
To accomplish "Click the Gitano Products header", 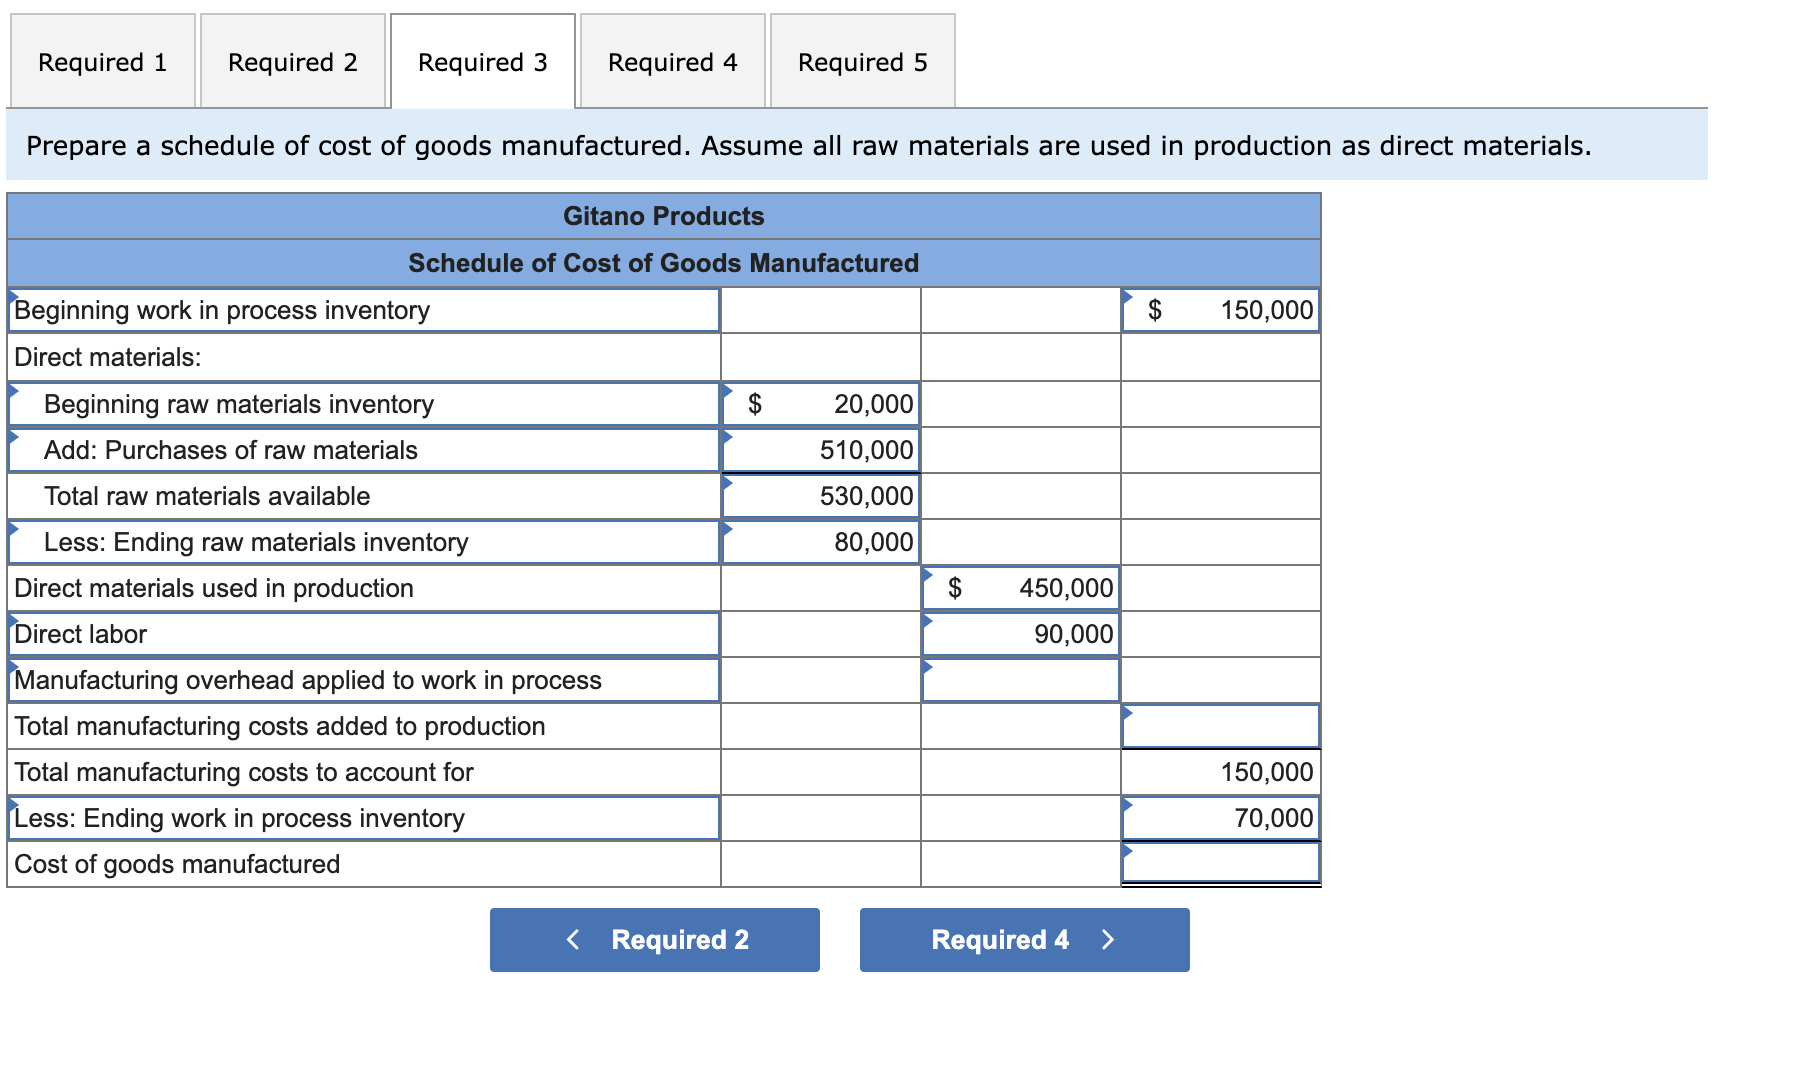I will tap(664, 216).
